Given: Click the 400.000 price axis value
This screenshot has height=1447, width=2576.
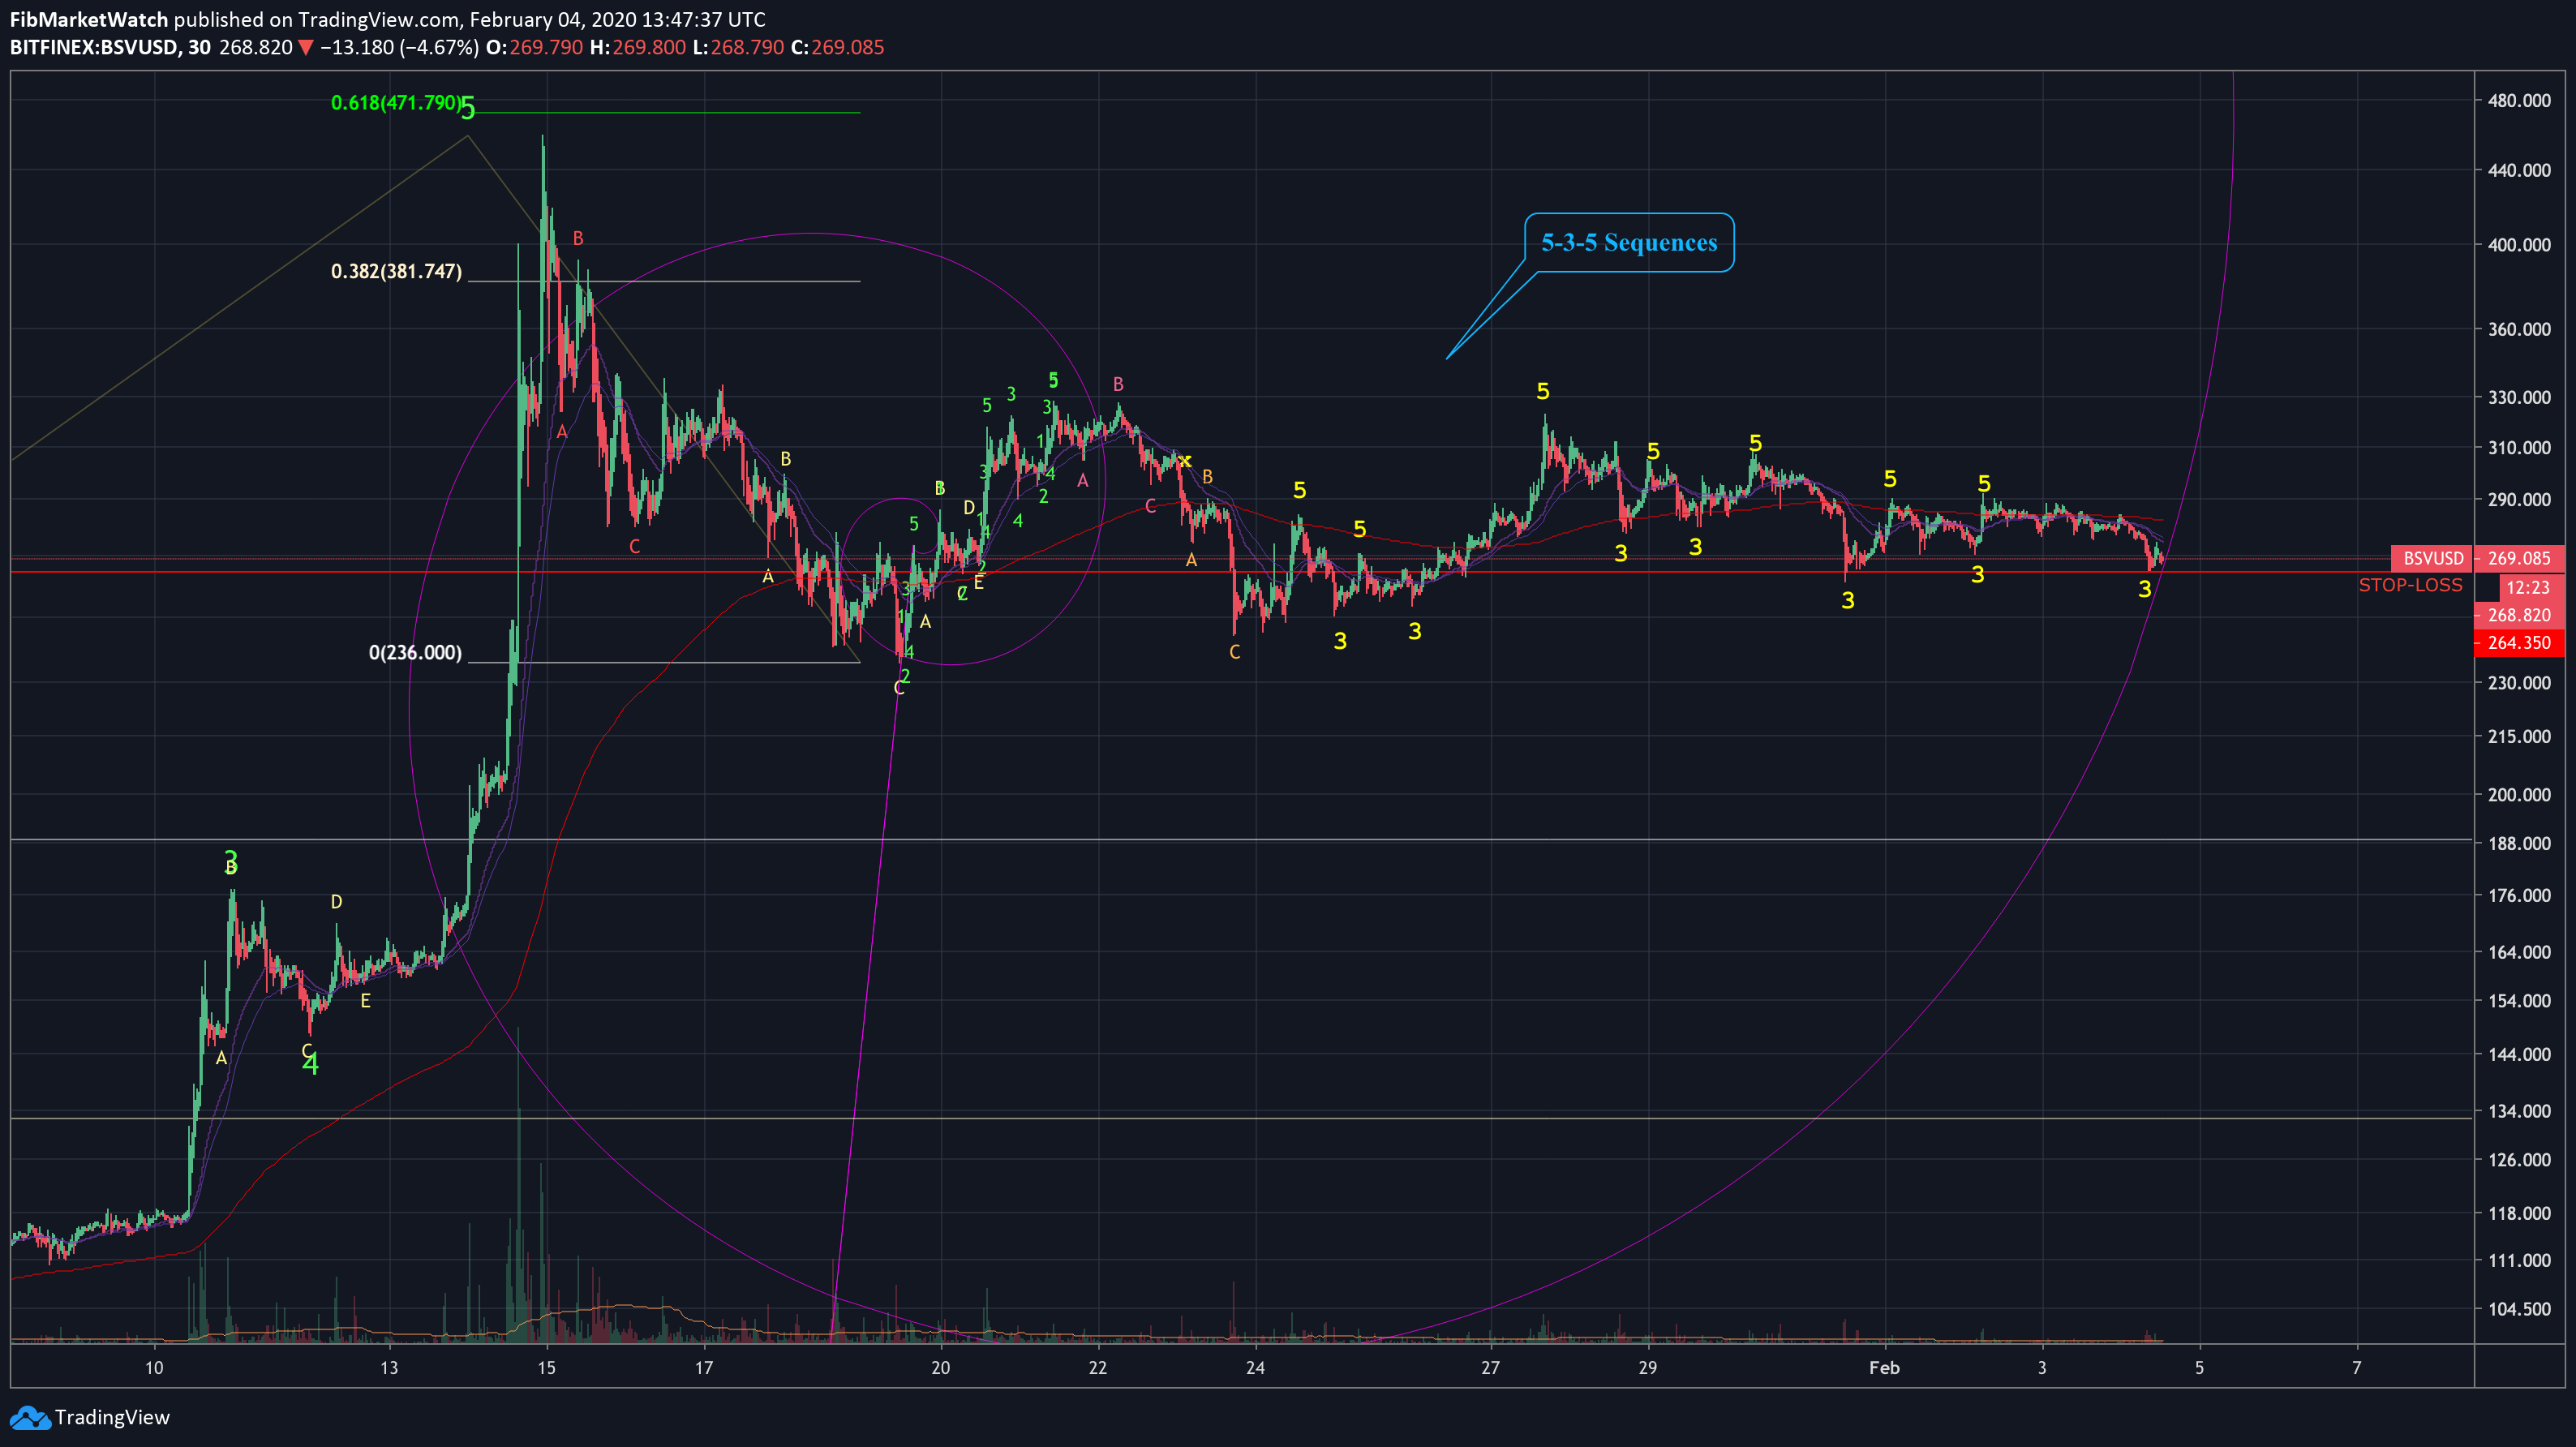Looking at the screenshot, I should click(x=2519, y=244).
